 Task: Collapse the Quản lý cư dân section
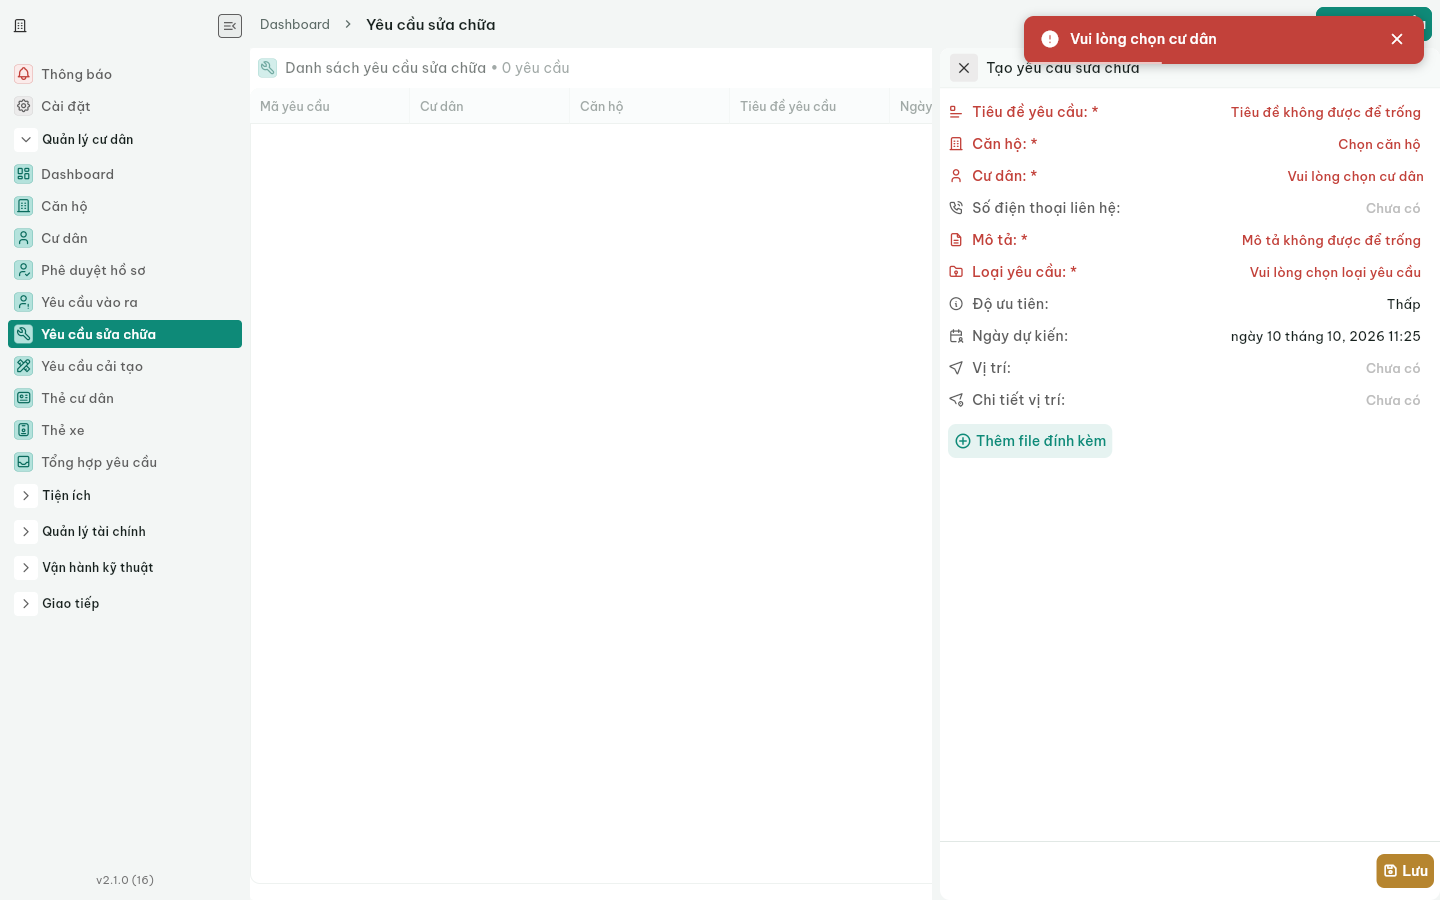(26, 140)
